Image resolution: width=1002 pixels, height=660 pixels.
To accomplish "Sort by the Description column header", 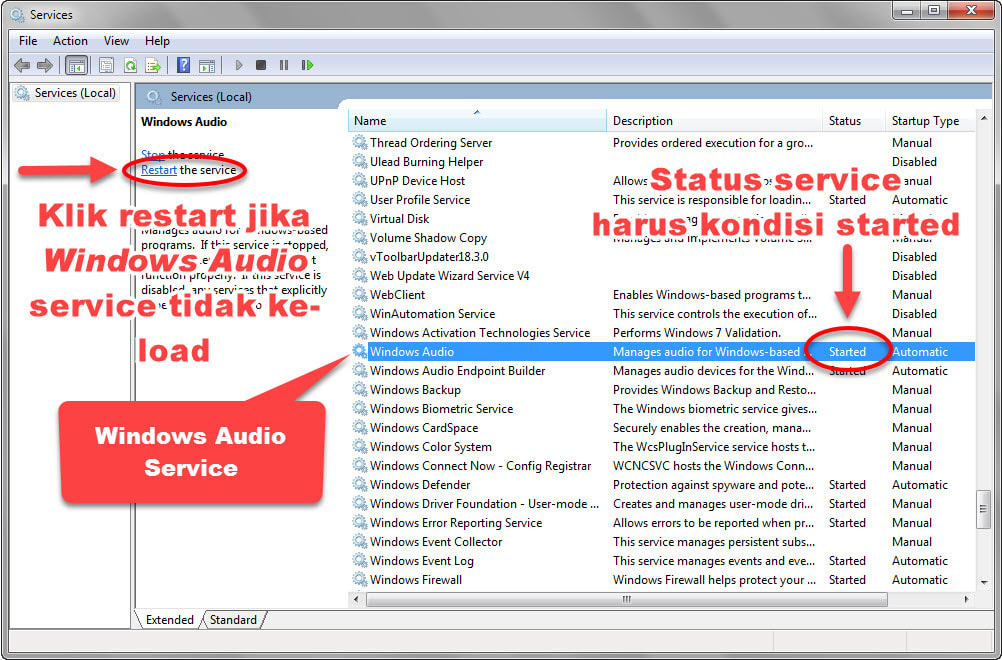I will point(714,121).
